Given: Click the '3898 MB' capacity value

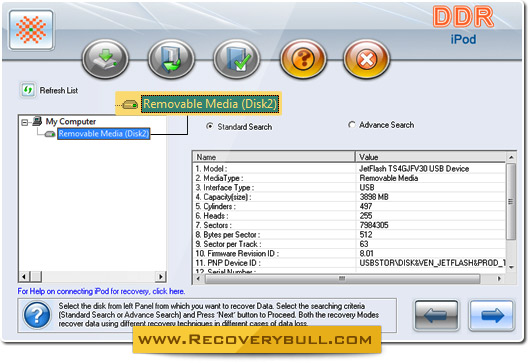Looking at the screenshot, I should pyautogui.click(x=374, y=197).
